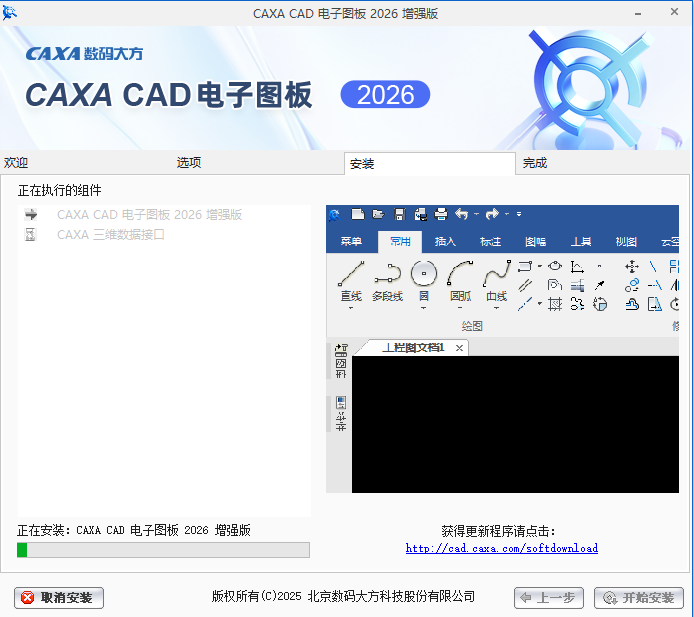Click the 图幅 tab in the preview ribbon
The width and height of the screenshot is (694, 617).
536,242
